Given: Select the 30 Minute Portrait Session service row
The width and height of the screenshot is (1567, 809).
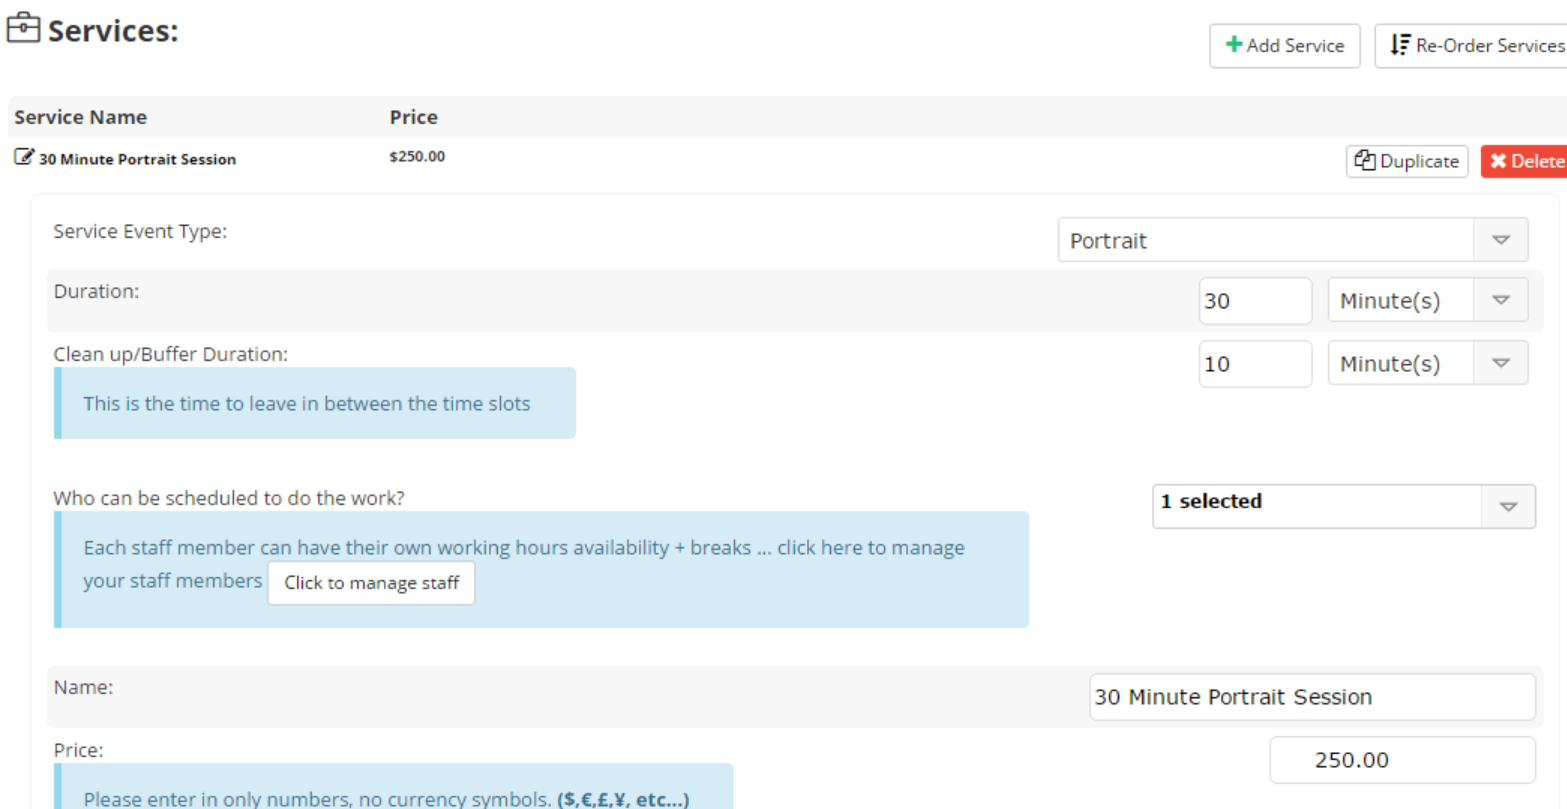Looking at the screenshot, I should 136,158.
